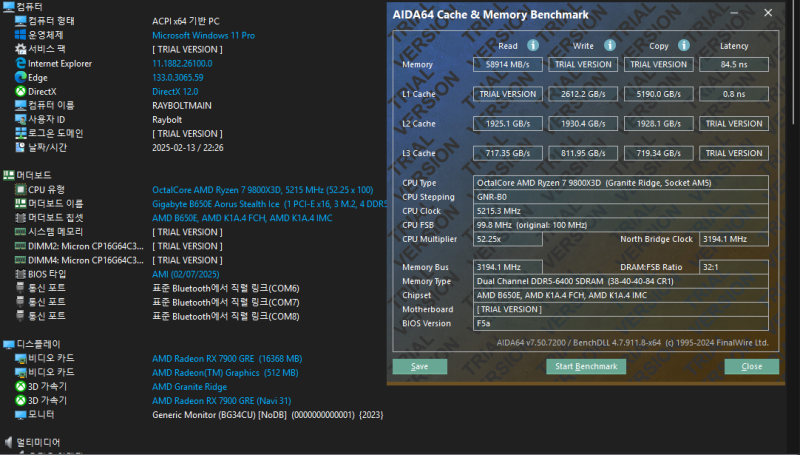Screen dimensions: 800x455
Task: Open the OctalCore AMD Ryzen 7 9800X3D link
Action: point(263,190)
